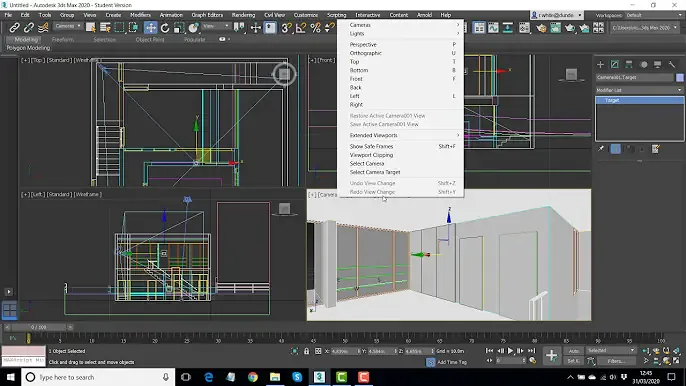The image size is (686, 386).
Task: Click the Filters button
Action: click(616, 361)
